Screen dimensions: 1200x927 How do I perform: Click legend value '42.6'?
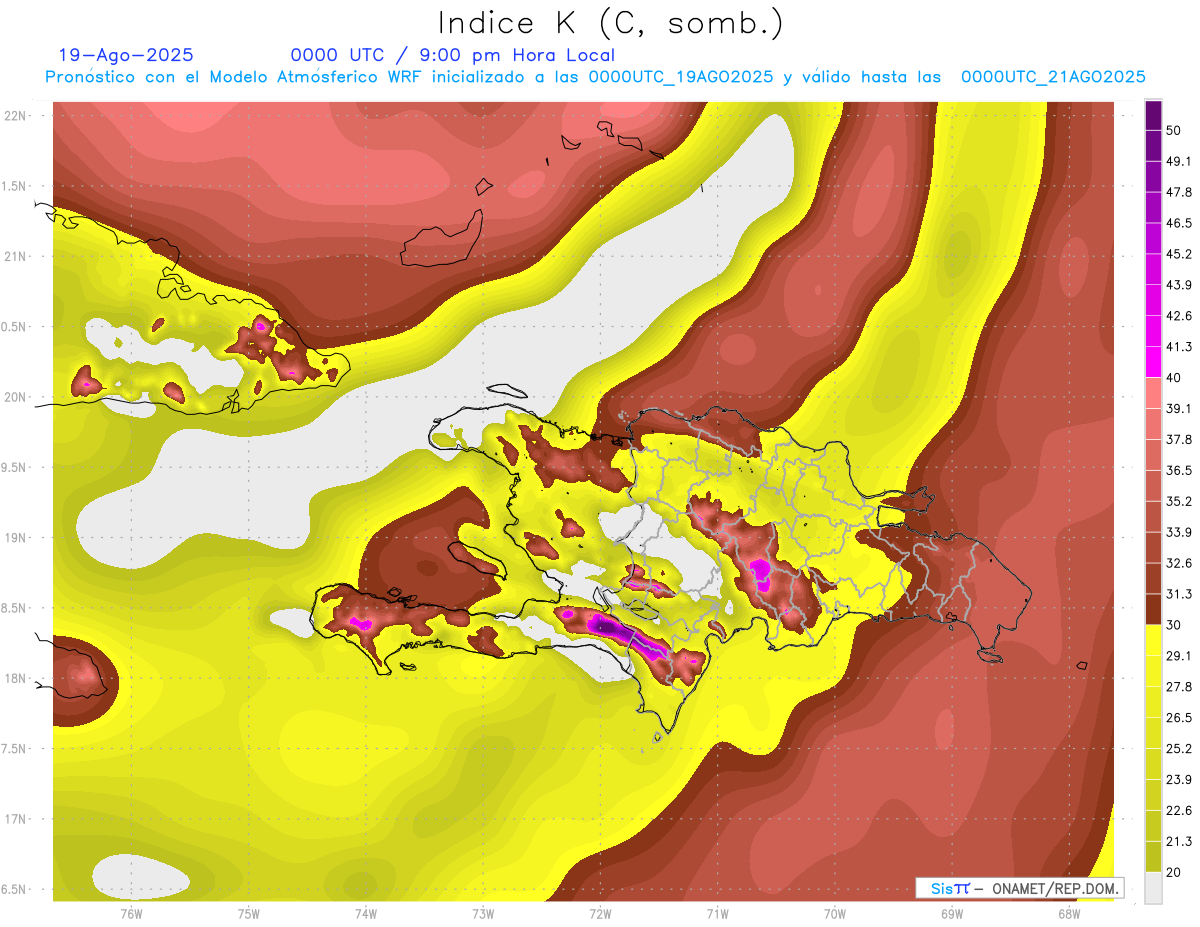point(1179,316)
